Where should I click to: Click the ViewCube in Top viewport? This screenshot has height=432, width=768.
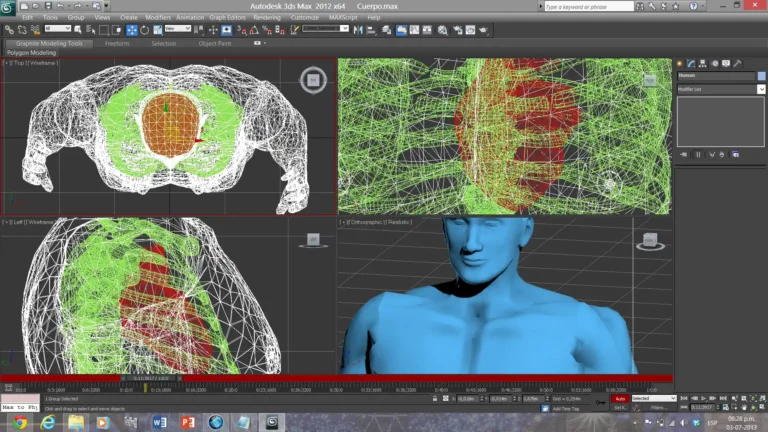tap(313, 79)
